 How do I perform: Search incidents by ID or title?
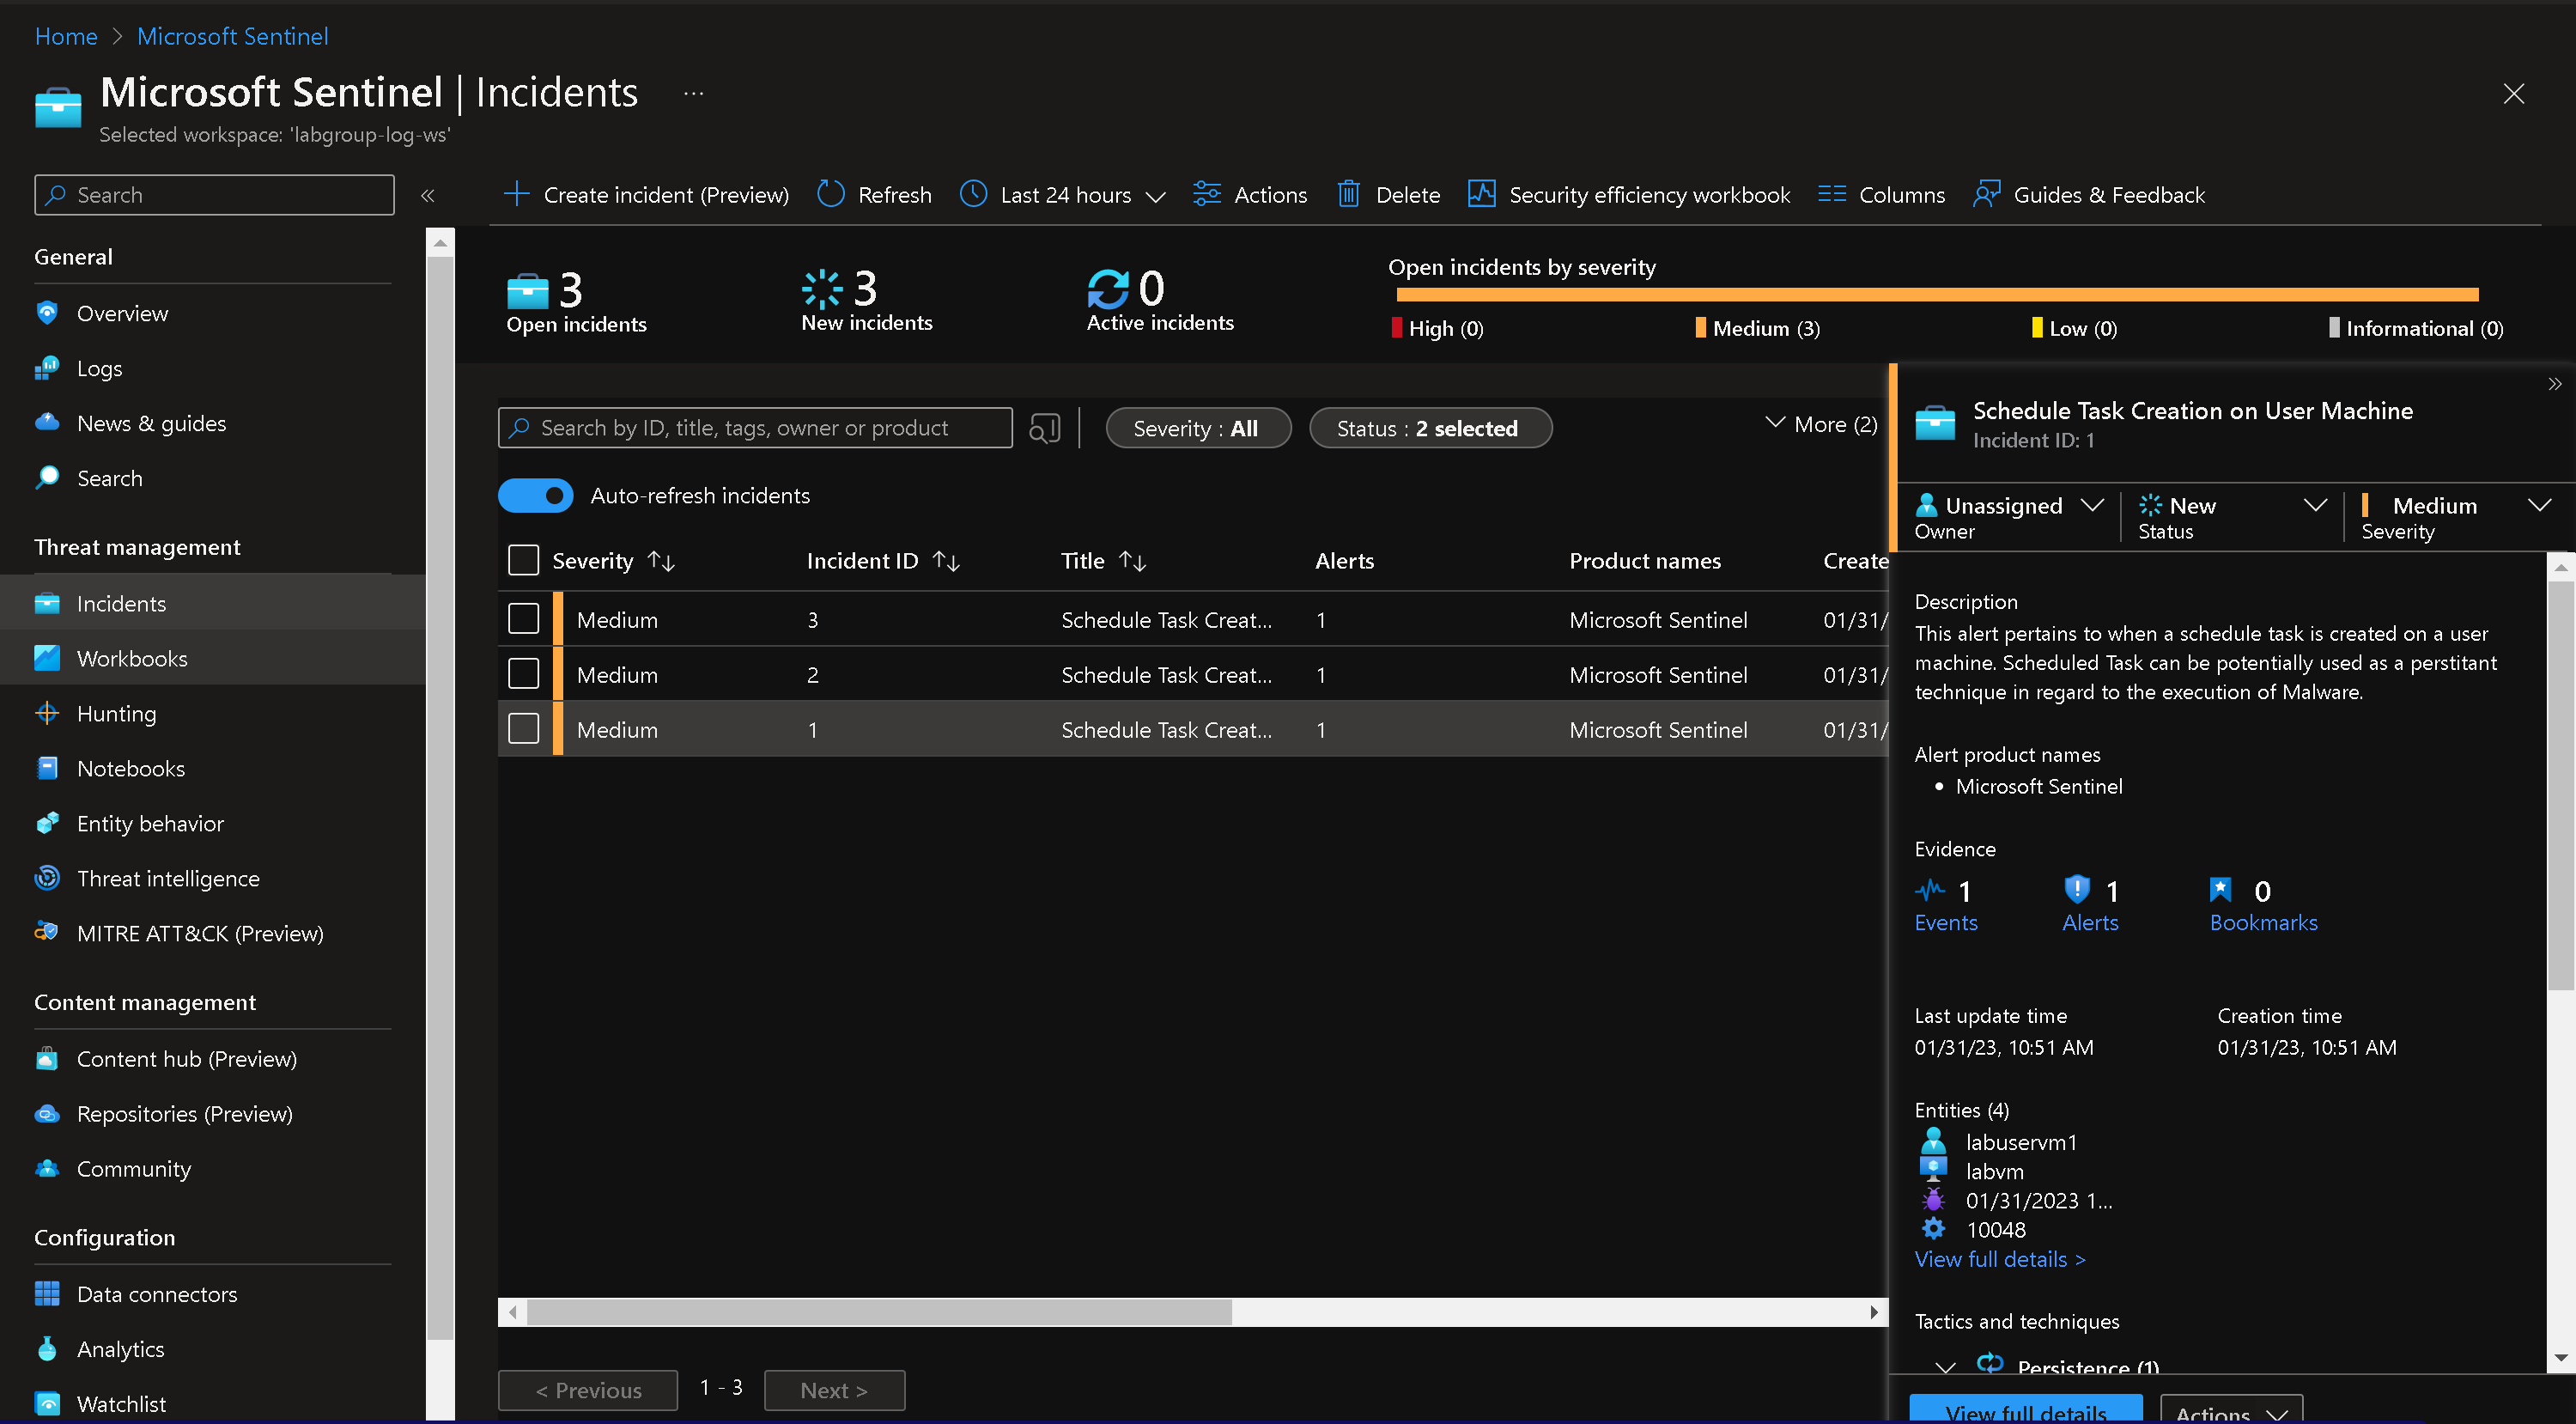coord(757,428)
